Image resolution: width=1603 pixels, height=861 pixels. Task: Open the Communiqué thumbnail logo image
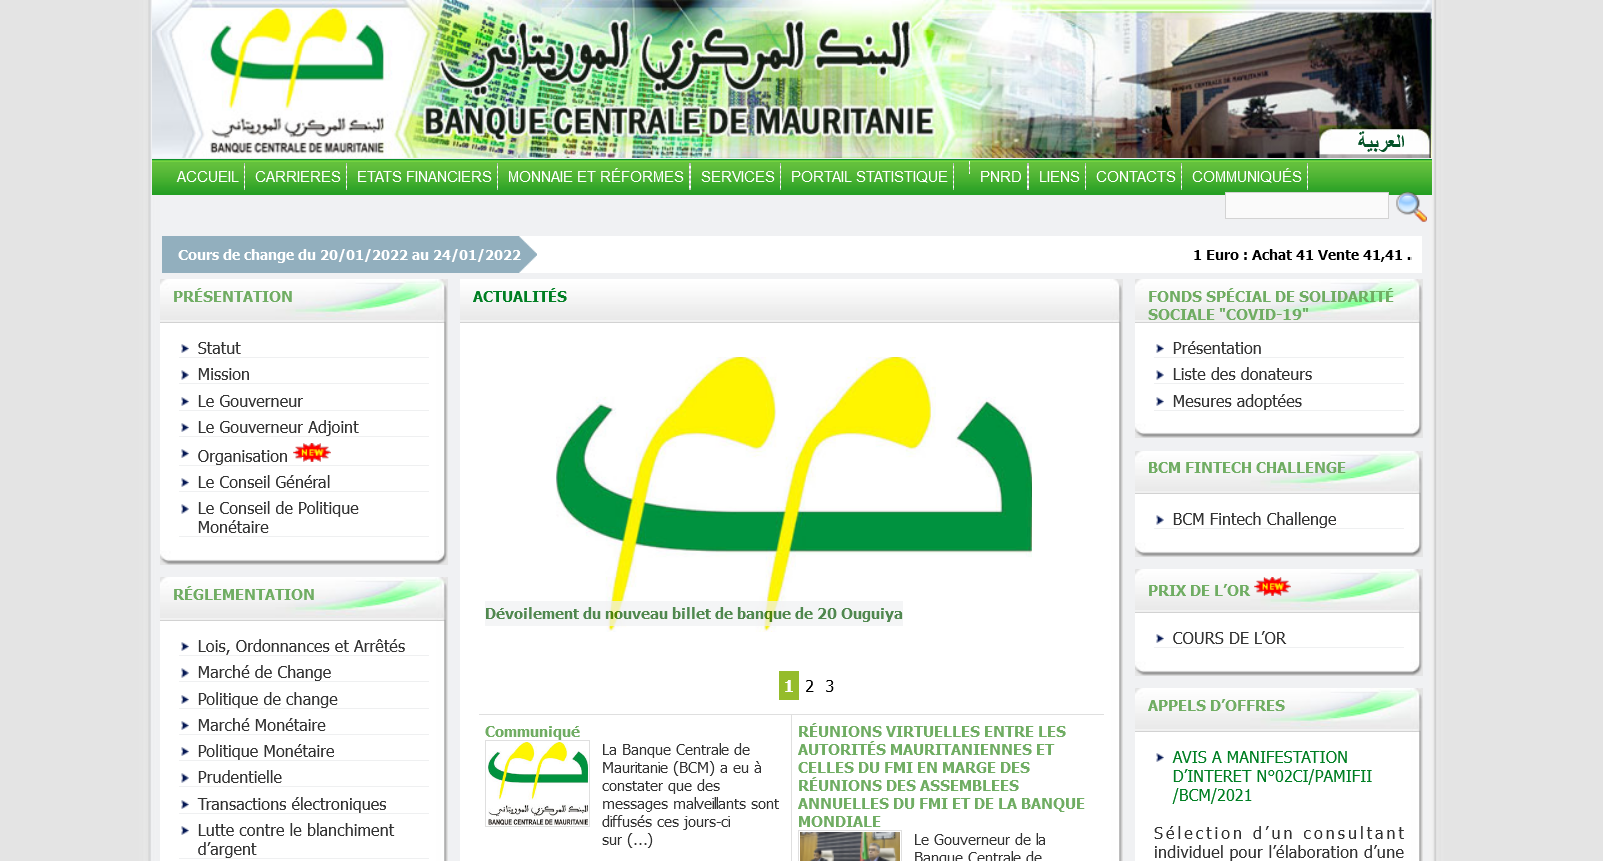coord(537,783)
